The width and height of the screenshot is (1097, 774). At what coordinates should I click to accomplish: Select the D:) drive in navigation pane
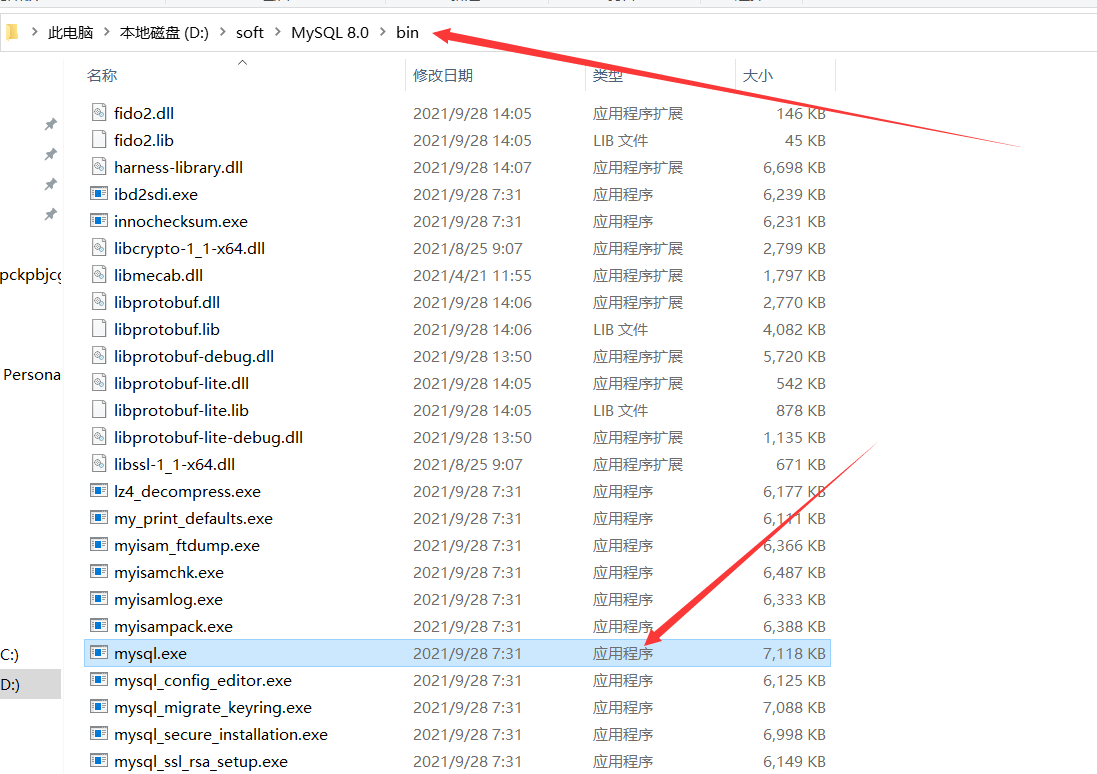[x=30, y=684]
